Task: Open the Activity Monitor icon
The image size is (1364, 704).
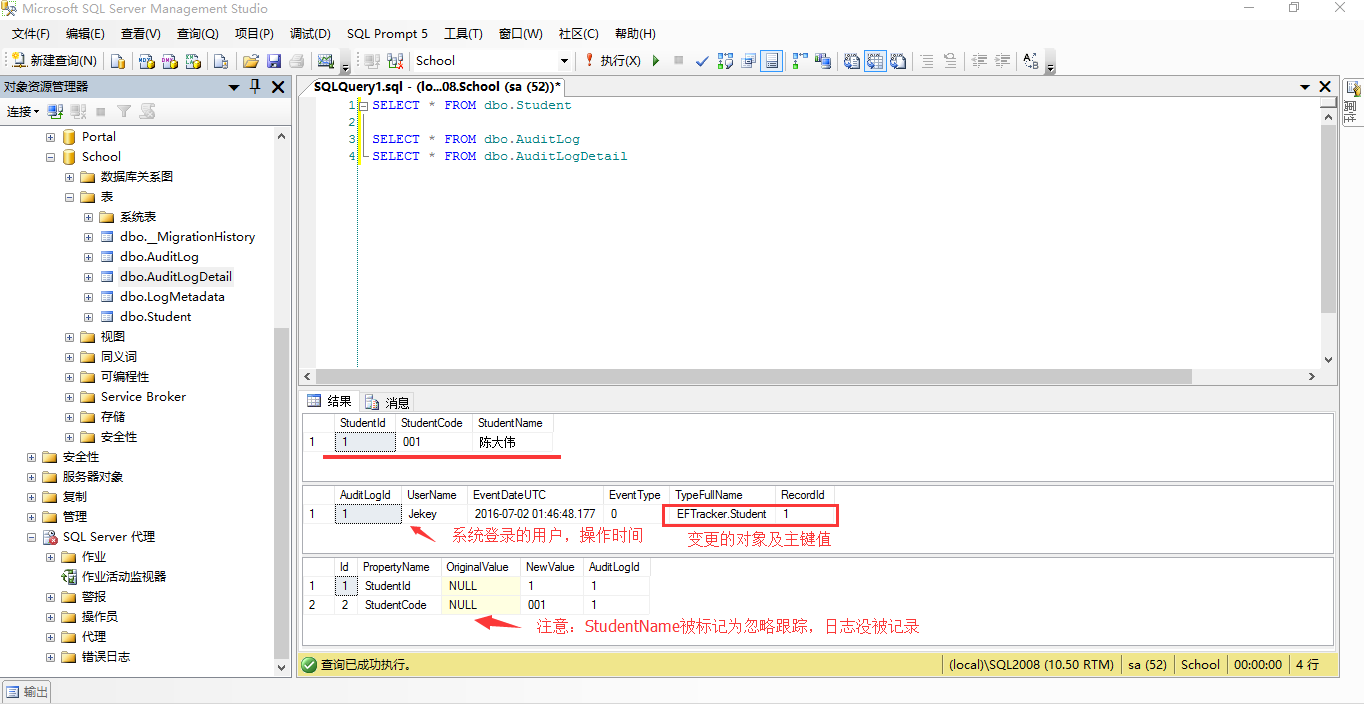Action: tap(325, 61)
